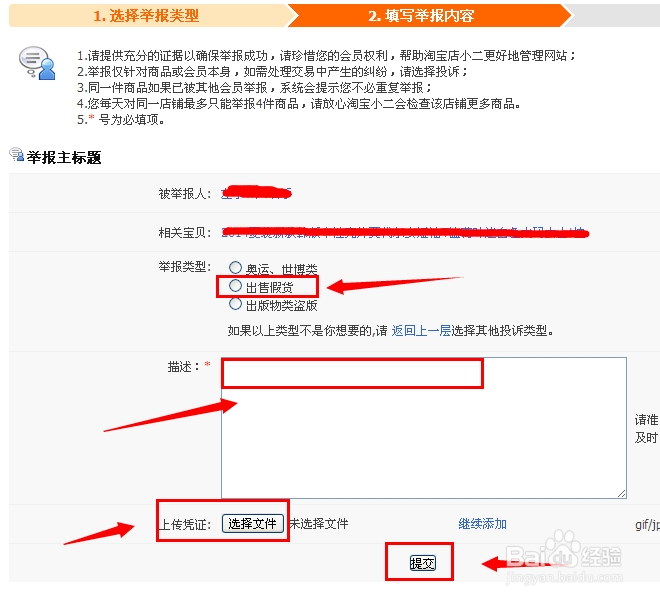The width and height of the screenshot is (660, 600).
Task: Click the chat bubble user icon
Action: pos(37,63)
